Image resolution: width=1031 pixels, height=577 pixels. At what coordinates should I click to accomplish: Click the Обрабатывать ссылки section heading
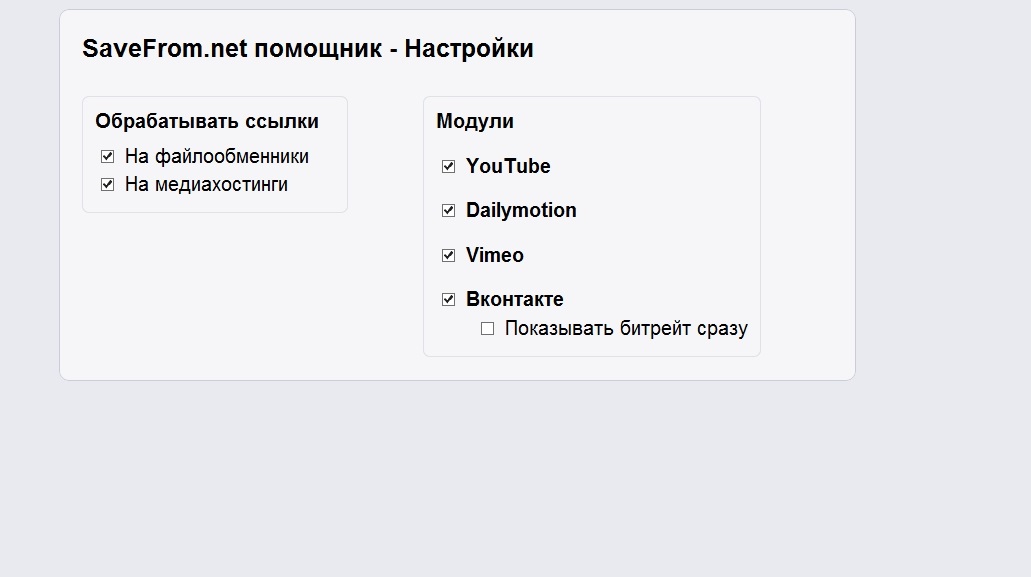click(207, 121)
